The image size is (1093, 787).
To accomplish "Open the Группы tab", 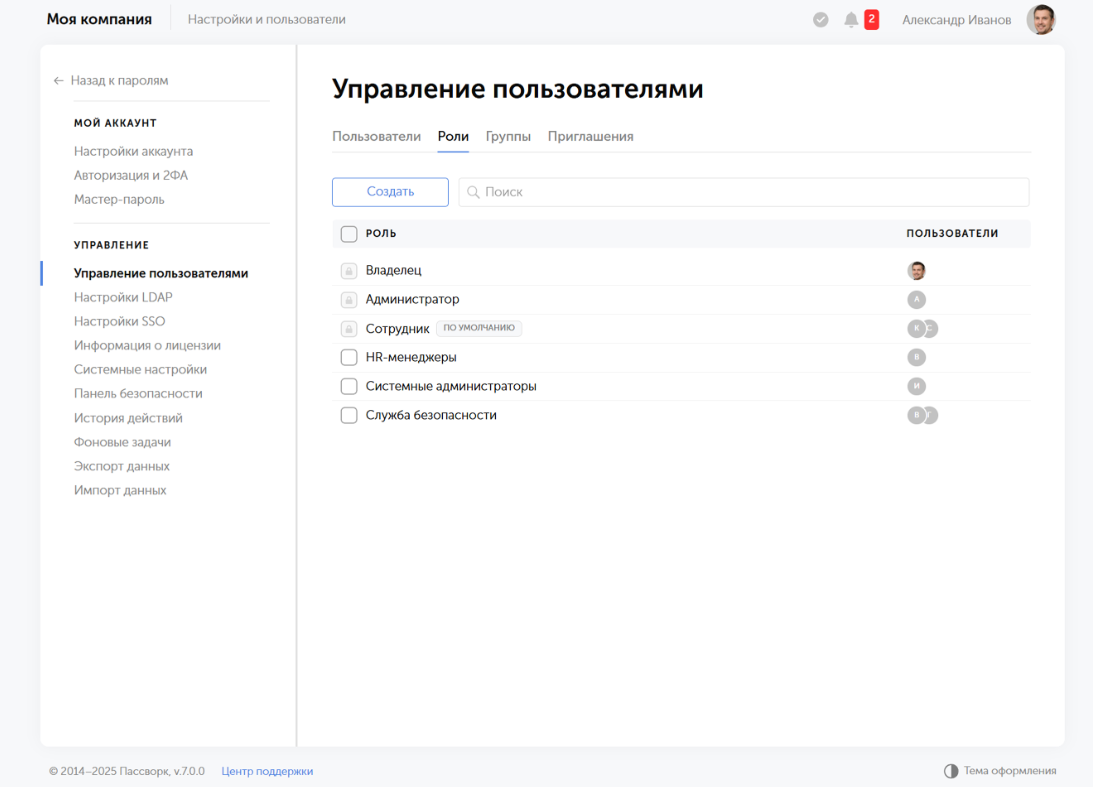I will point(508,137).
